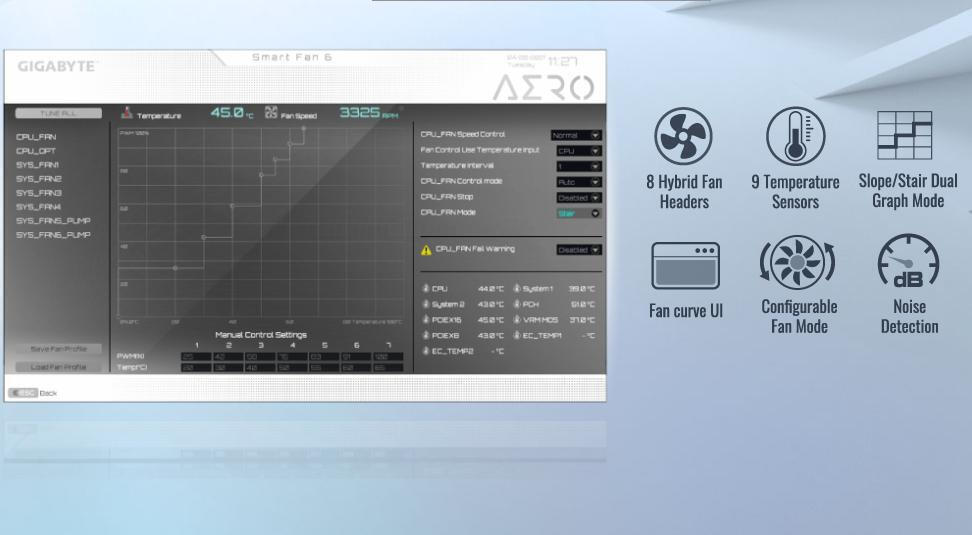Expand the Fan Control Use Temperature Input dropdown
Screen dimensions: 972x535
click(578, 151)
